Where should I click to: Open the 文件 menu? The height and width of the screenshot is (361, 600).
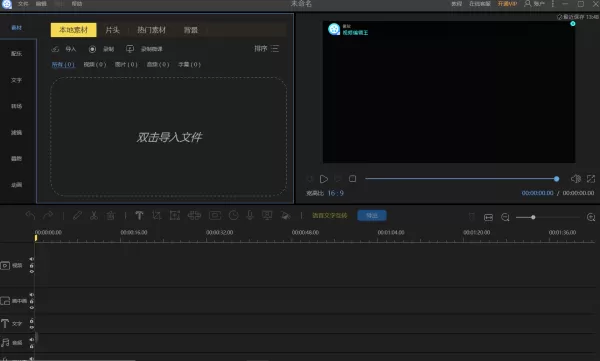click(x=23, y=3)
